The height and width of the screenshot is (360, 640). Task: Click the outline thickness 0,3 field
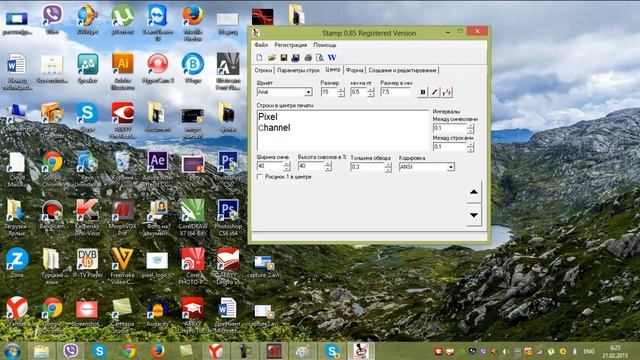tap(367, 167)
